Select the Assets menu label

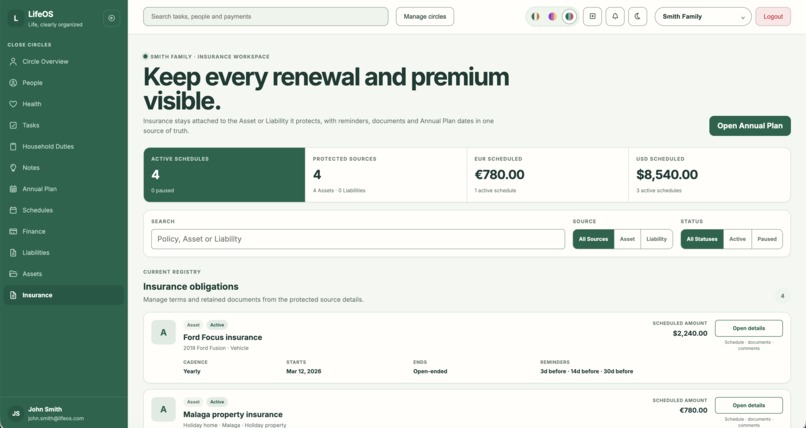pos(32,274)
